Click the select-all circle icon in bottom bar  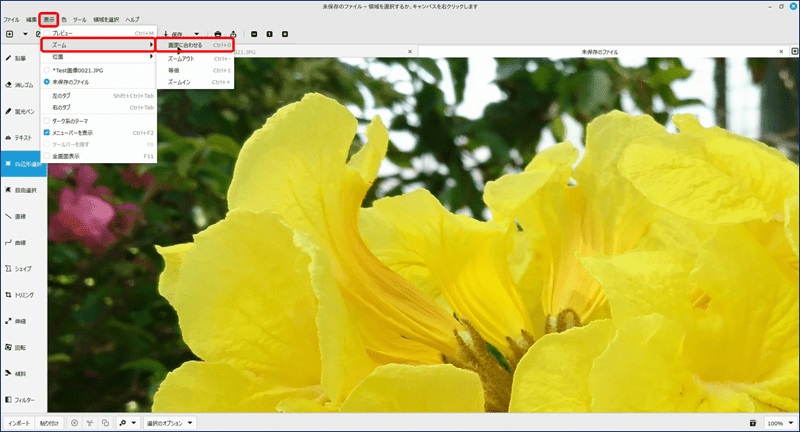tap(74, 423)
